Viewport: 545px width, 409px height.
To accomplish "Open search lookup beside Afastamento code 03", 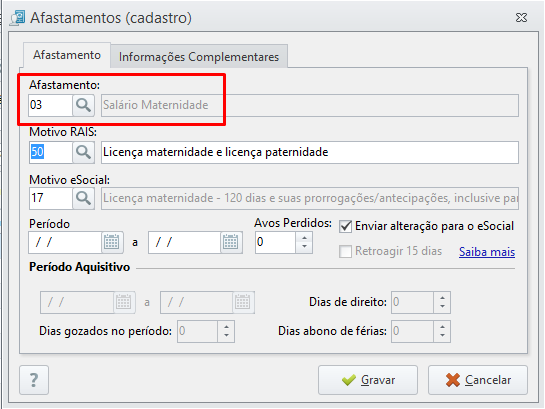I will click(x=83, y=105).
